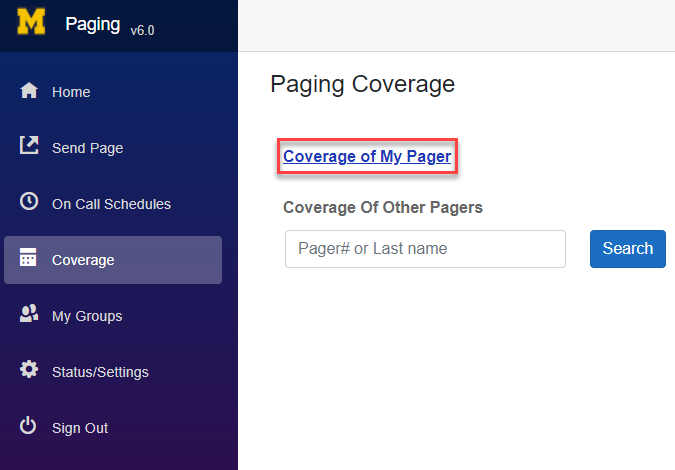Click the gear icon for Status/Settings
Screen dimensions: 675x470
pyautogui.click(x=29, y=371)
